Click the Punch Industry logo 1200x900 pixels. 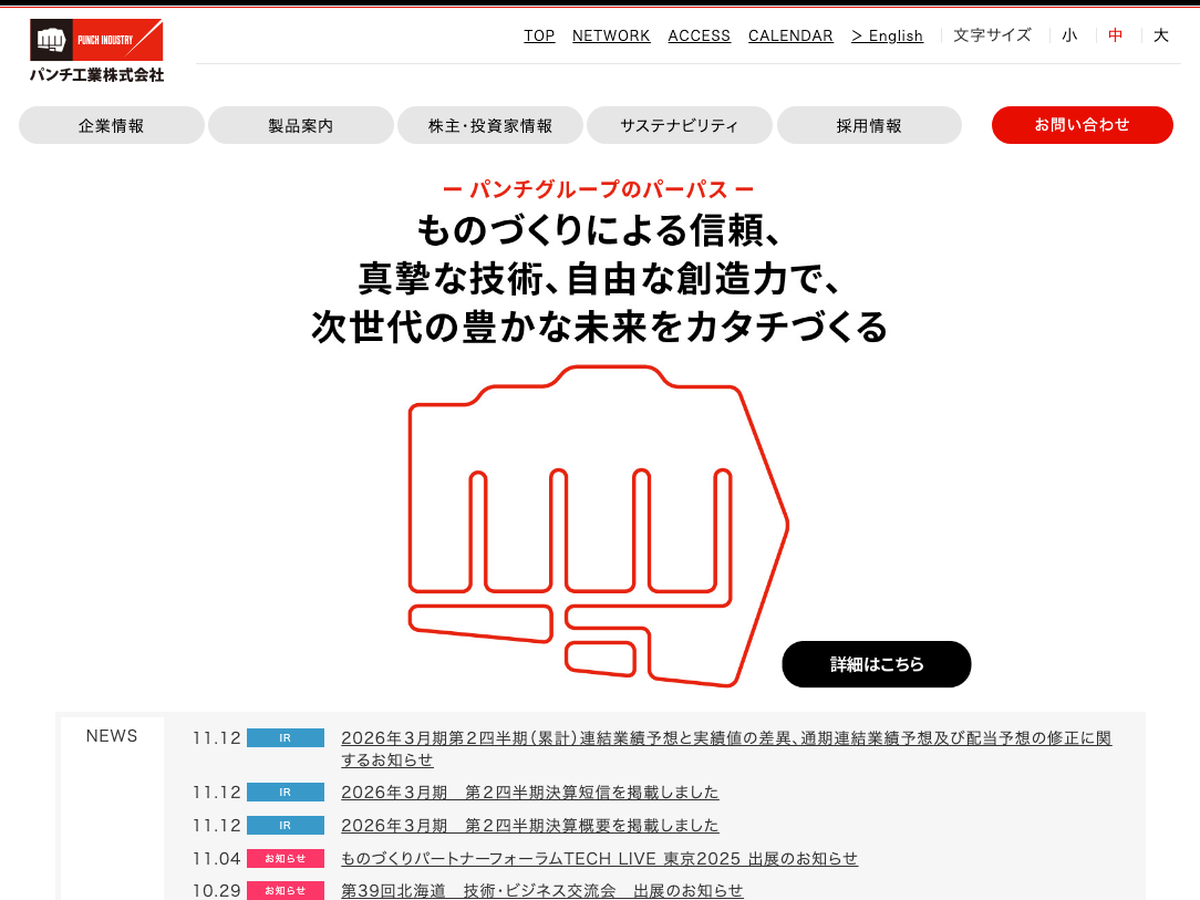[97, 50]
